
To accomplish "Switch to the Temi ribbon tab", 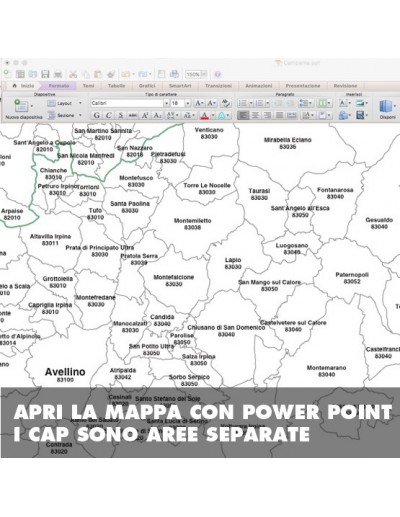I will 88,86.
